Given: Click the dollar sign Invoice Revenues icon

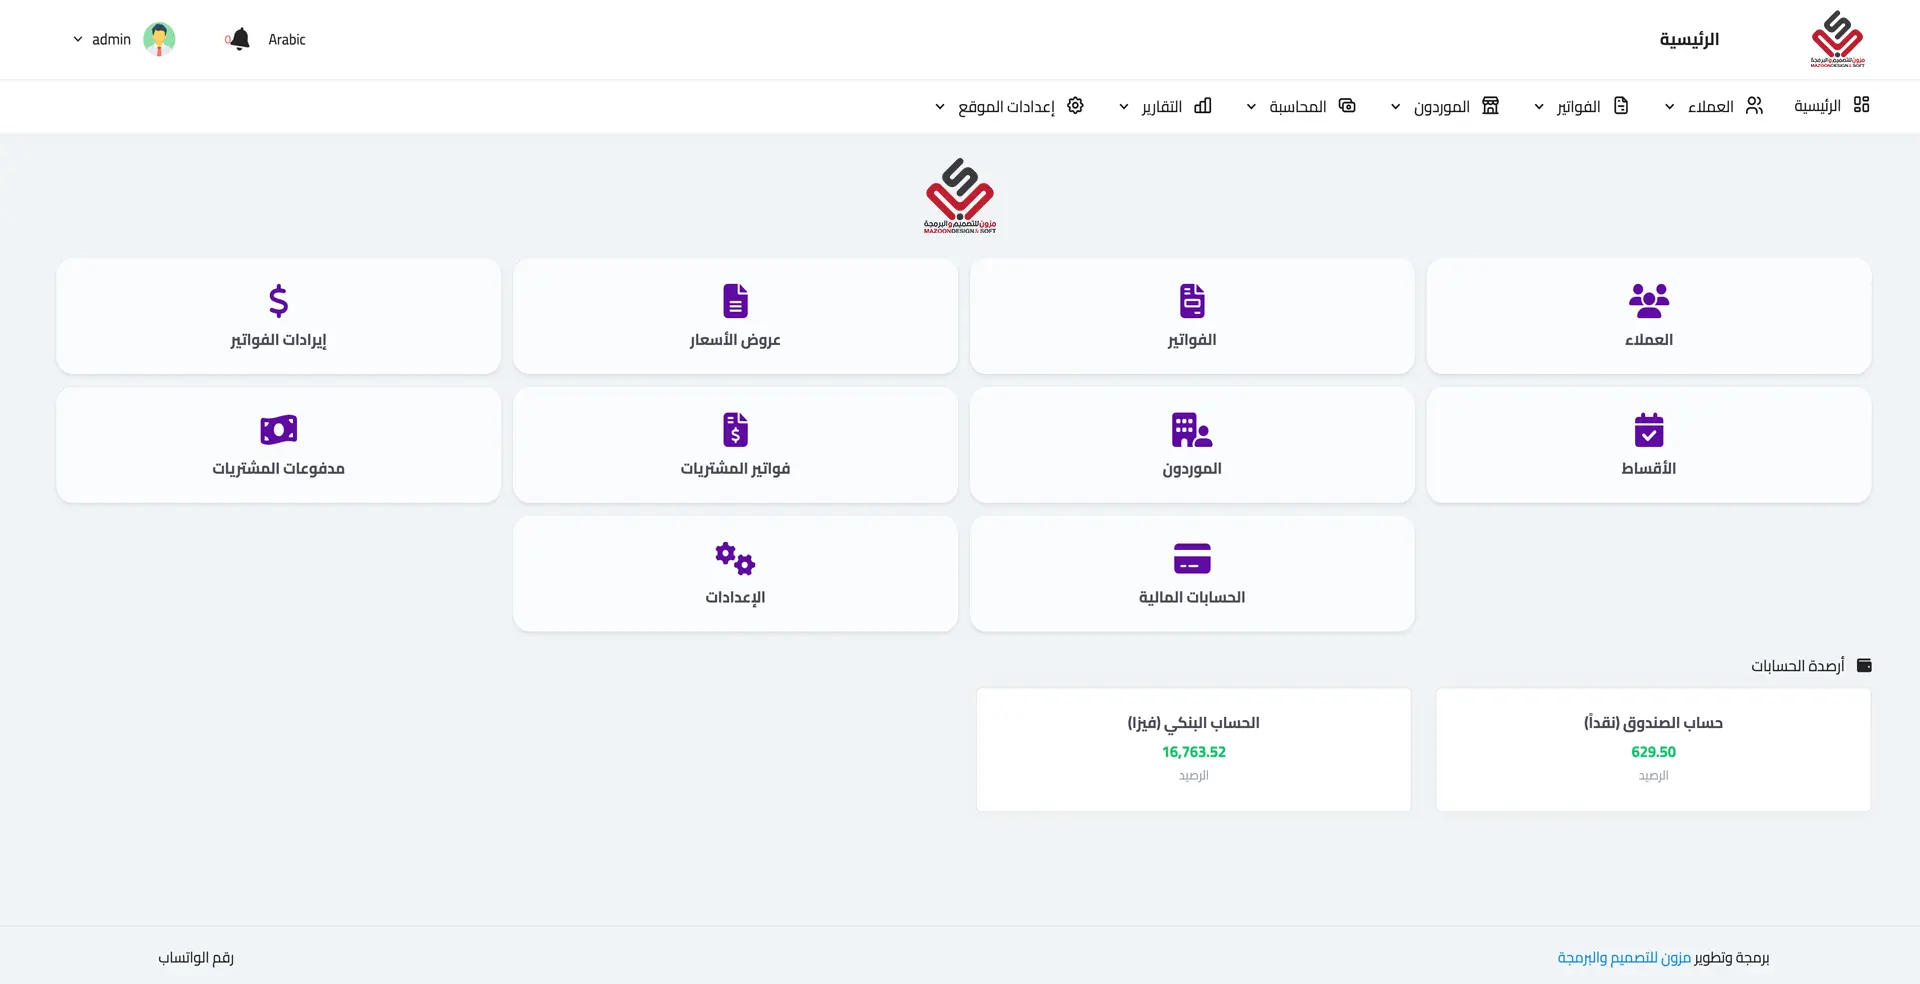Looking at the screenshot, I should [278, 300].
